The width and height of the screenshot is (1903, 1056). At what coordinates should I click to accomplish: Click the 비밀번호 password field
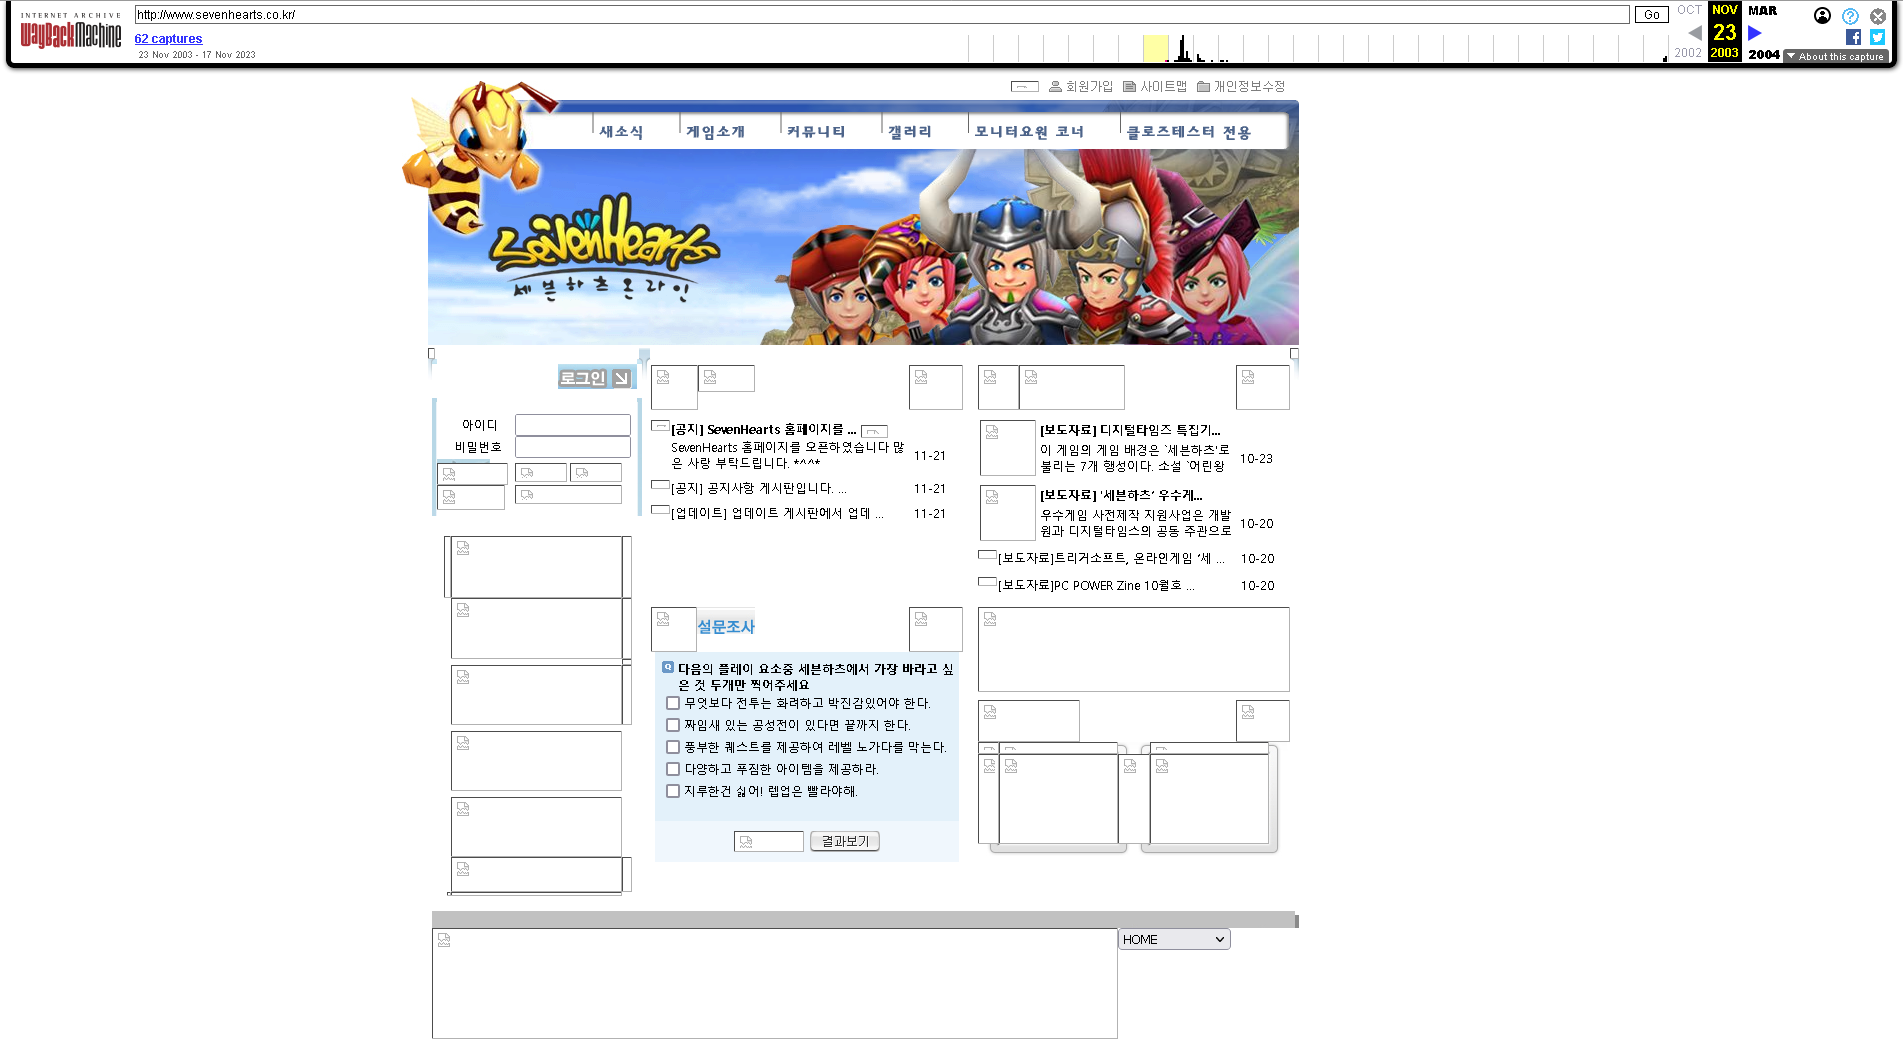[572, 447]
